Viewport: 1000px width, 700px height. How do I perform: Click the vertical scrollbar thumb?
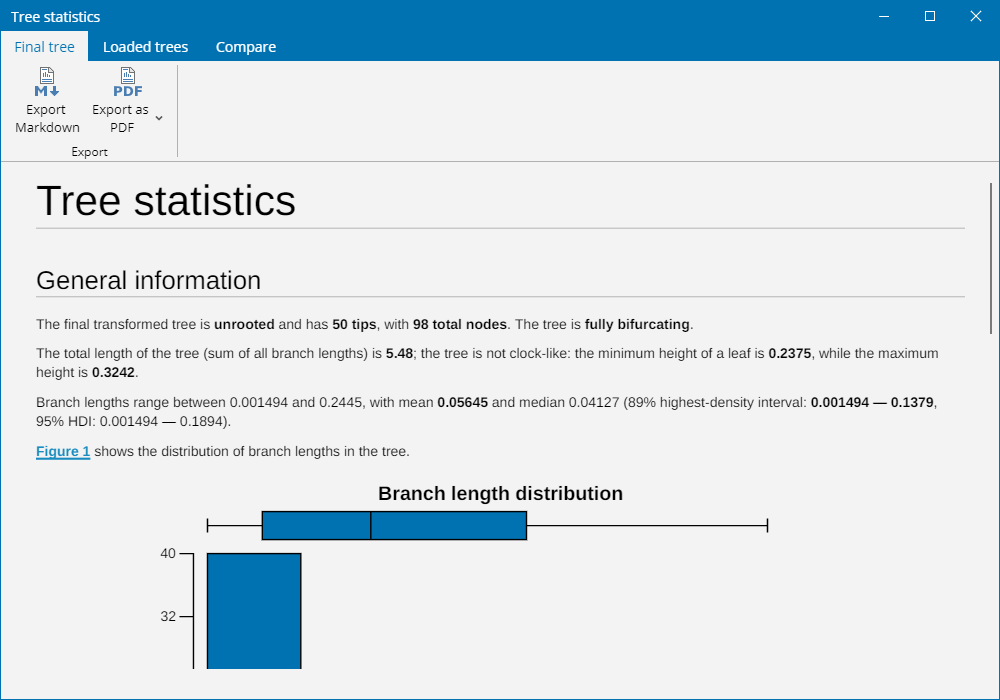pos(990,258)
